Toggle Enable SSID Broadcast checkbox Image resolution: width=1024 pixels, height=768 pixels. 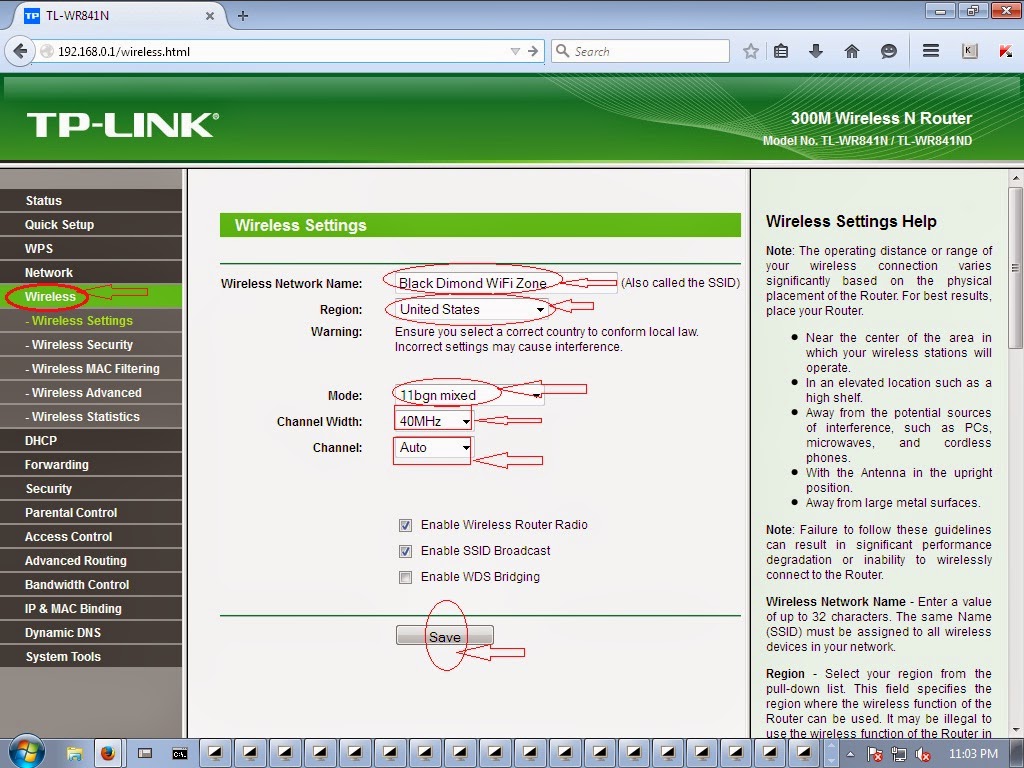pyautogui.click(x=406, y=551)
